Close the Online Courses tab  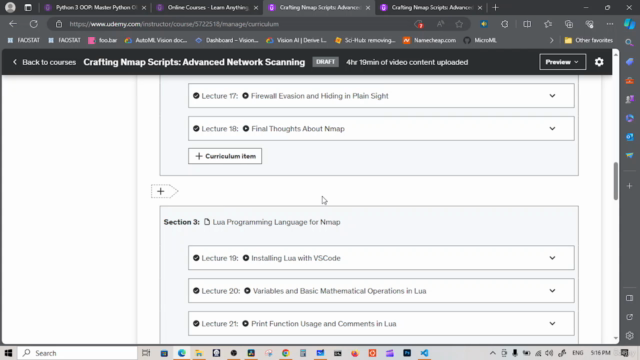click(x=256, y=8)
